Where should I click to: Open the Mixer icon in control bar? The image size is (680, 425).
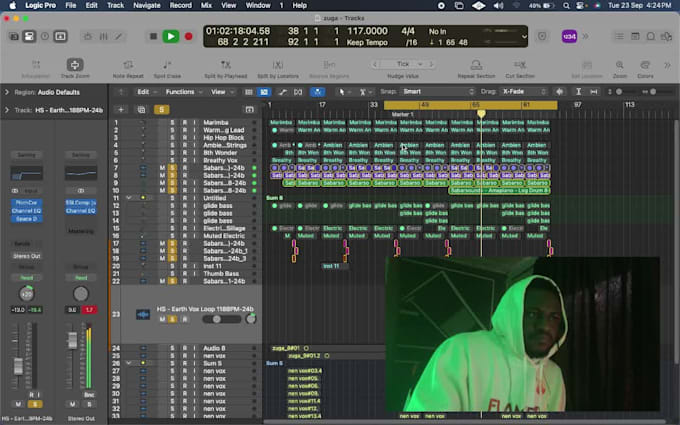103,36
